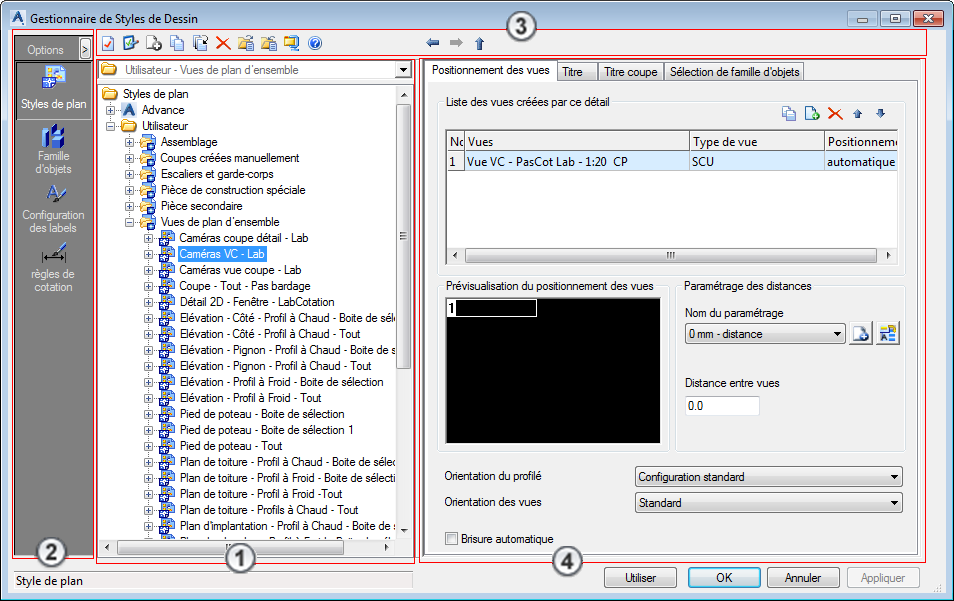Image resolution: width=954 pixels, height=601 pixels.
Task: Switch to Titre coupe tab
Action: click(630, 72)
